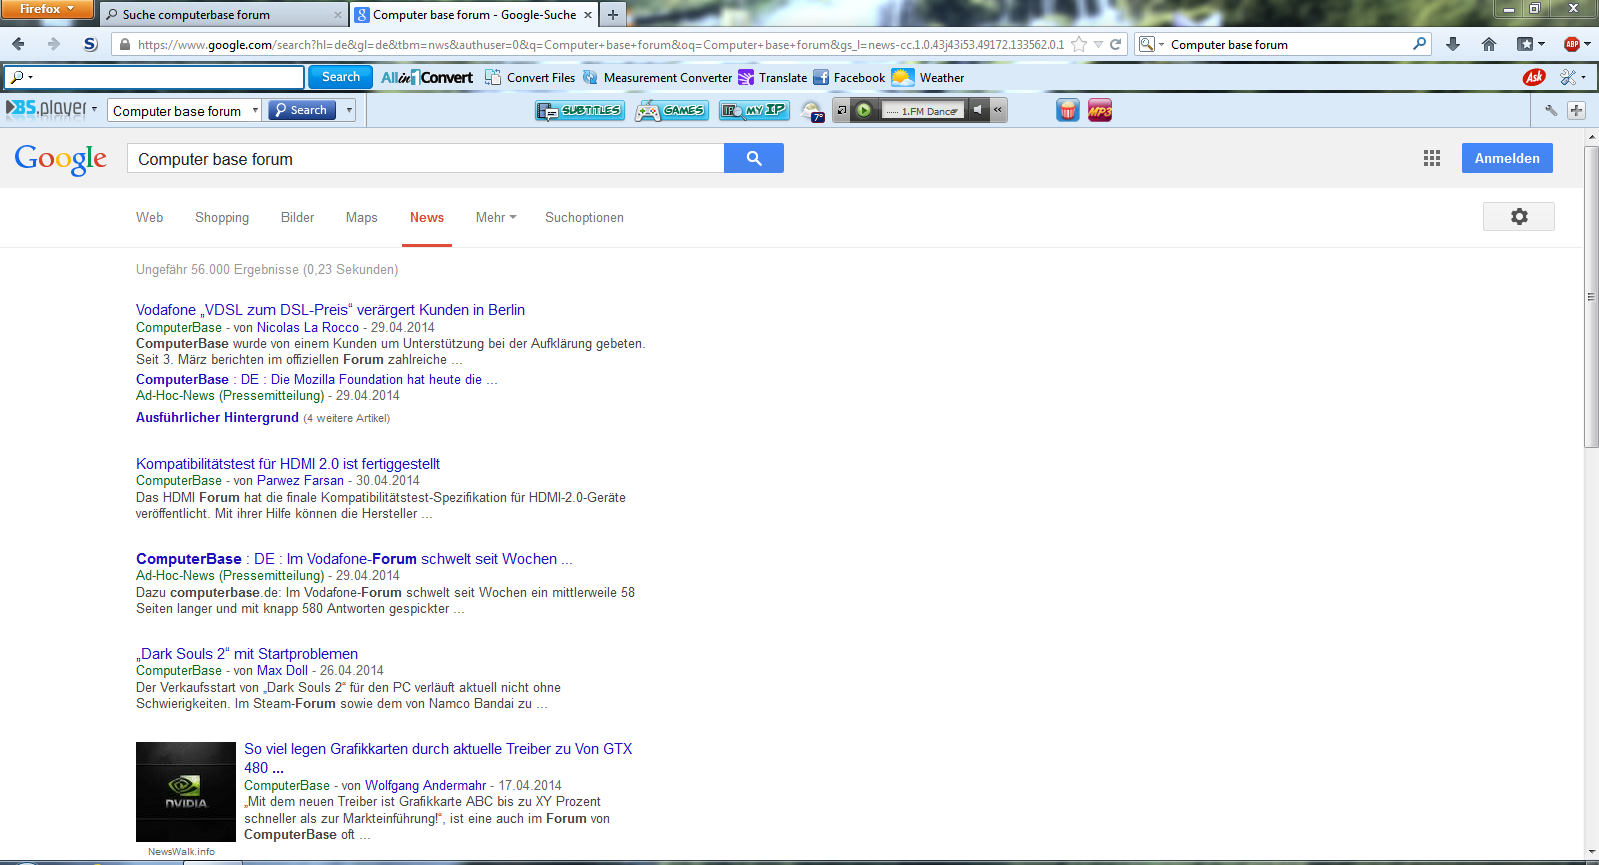Focus the AllinOne Convert toolbar search field
This screenshot has height=865, width=1599.
154,77
